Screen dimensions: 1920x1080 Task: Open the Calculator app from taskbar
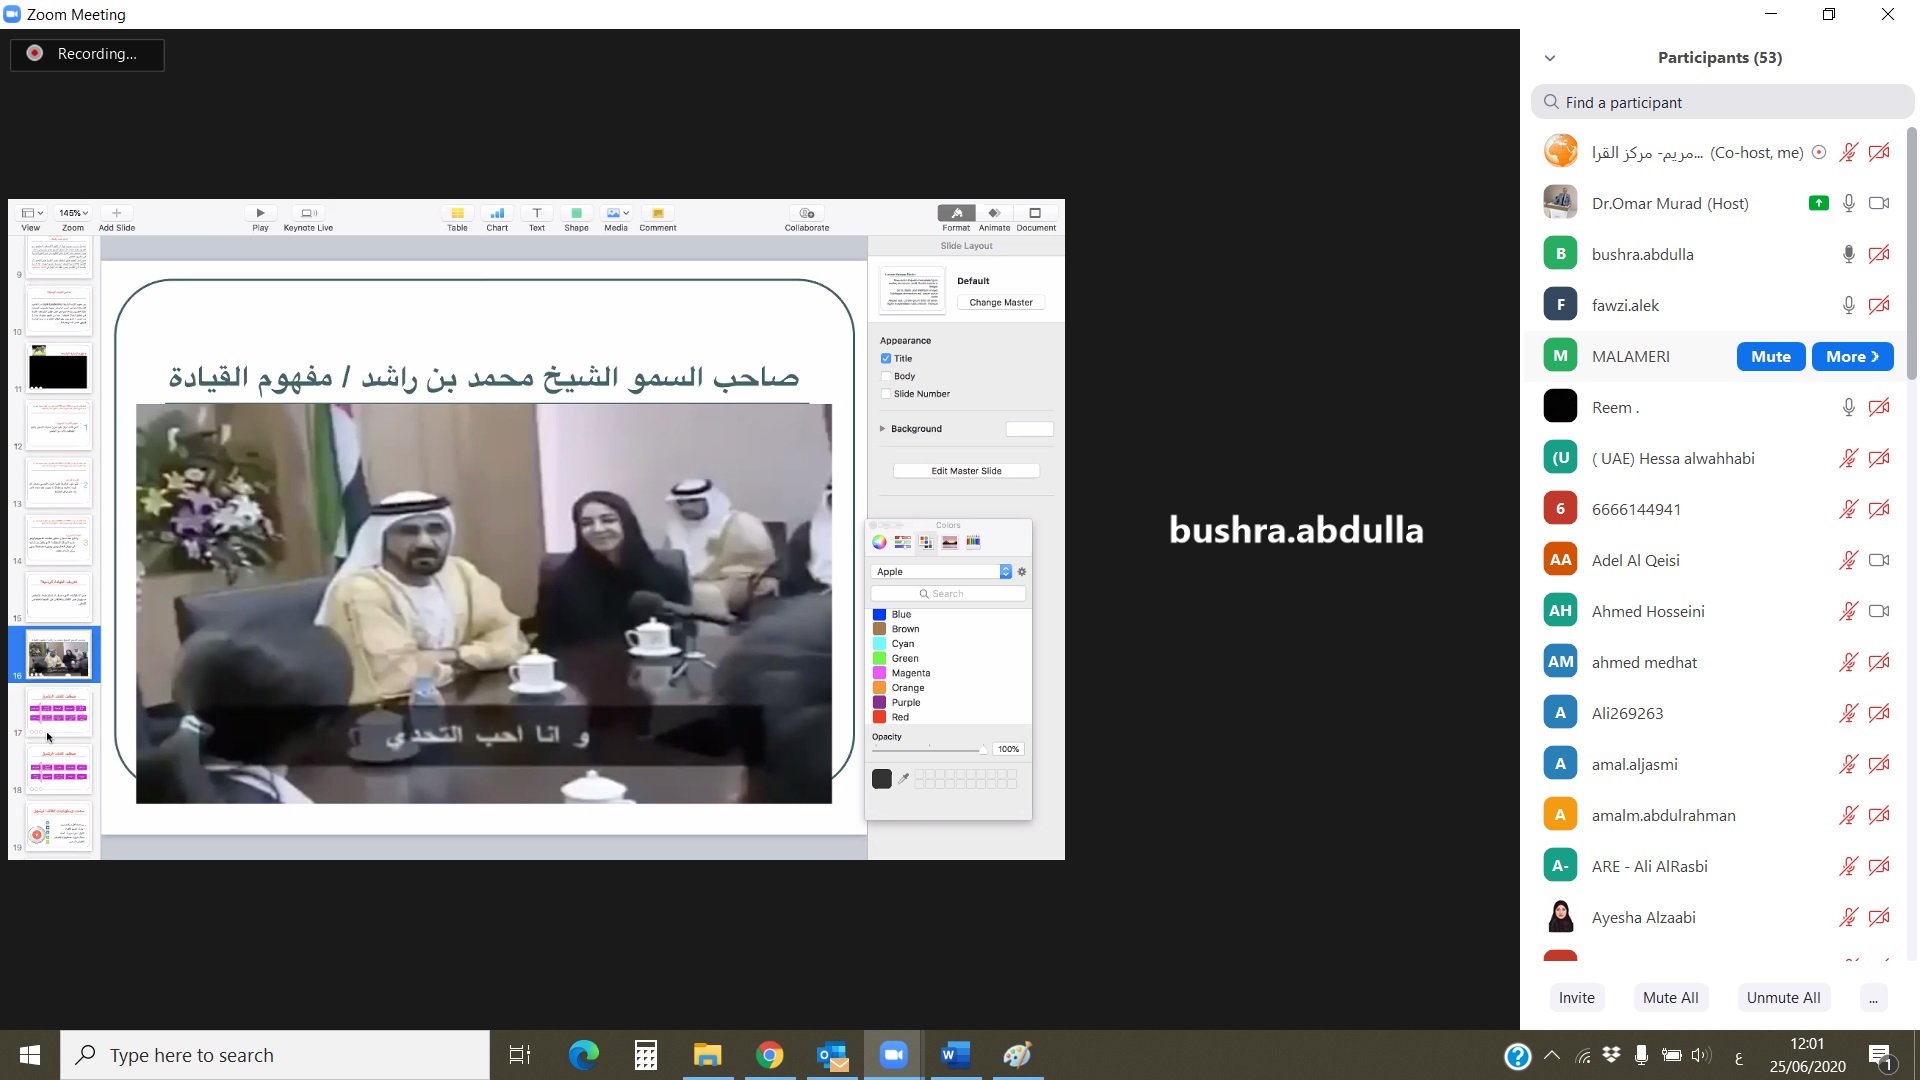pos(646,1055)
